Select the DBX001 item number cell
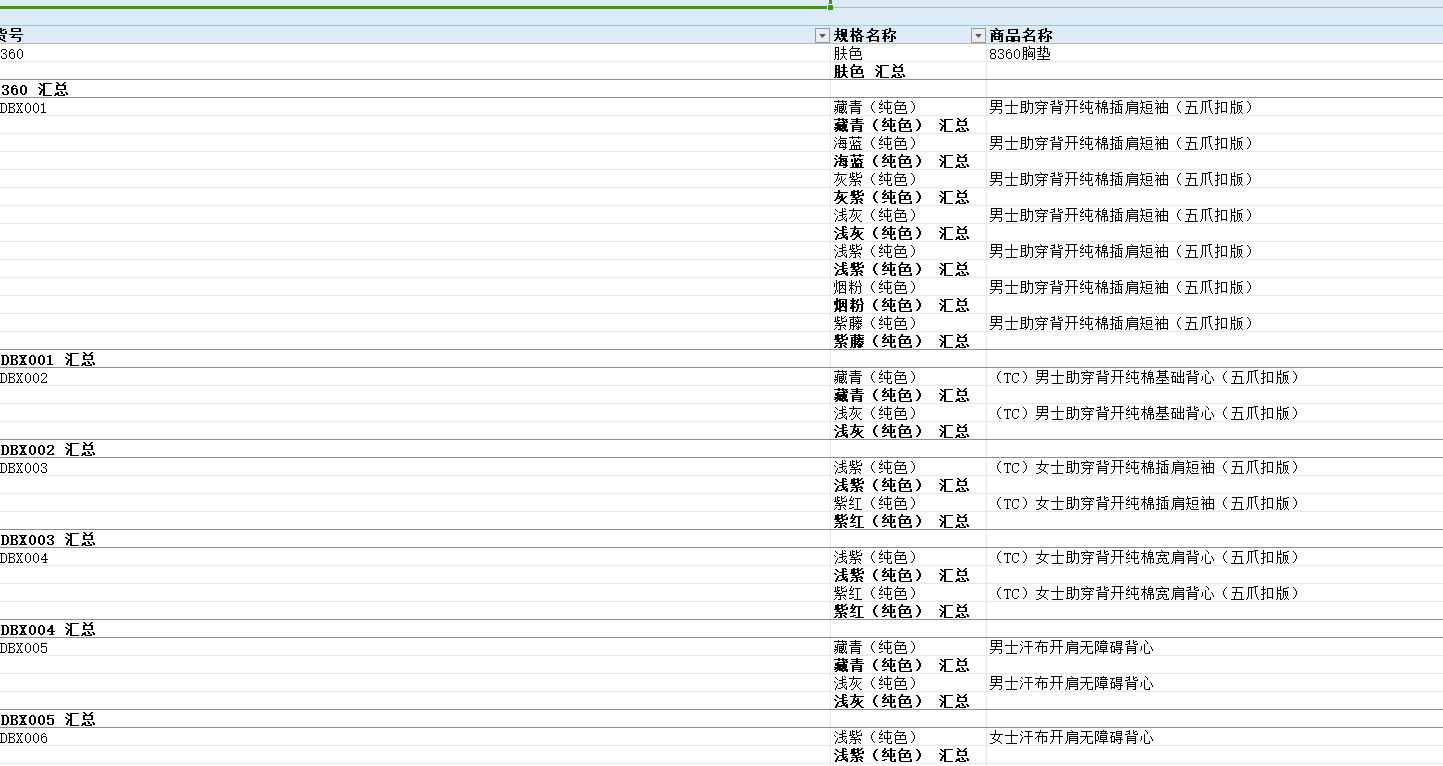 tap(23, 108)
